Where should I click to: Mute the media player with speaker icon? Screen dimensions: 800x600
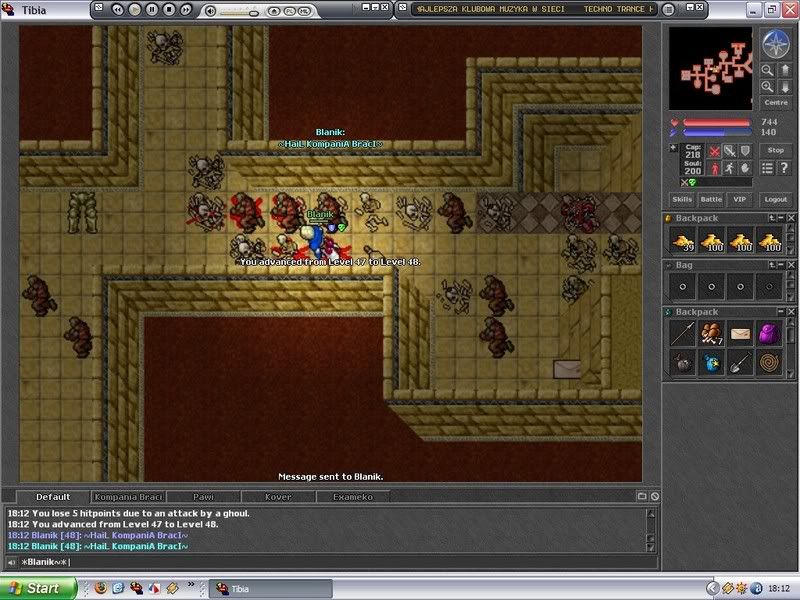[210, 11]
